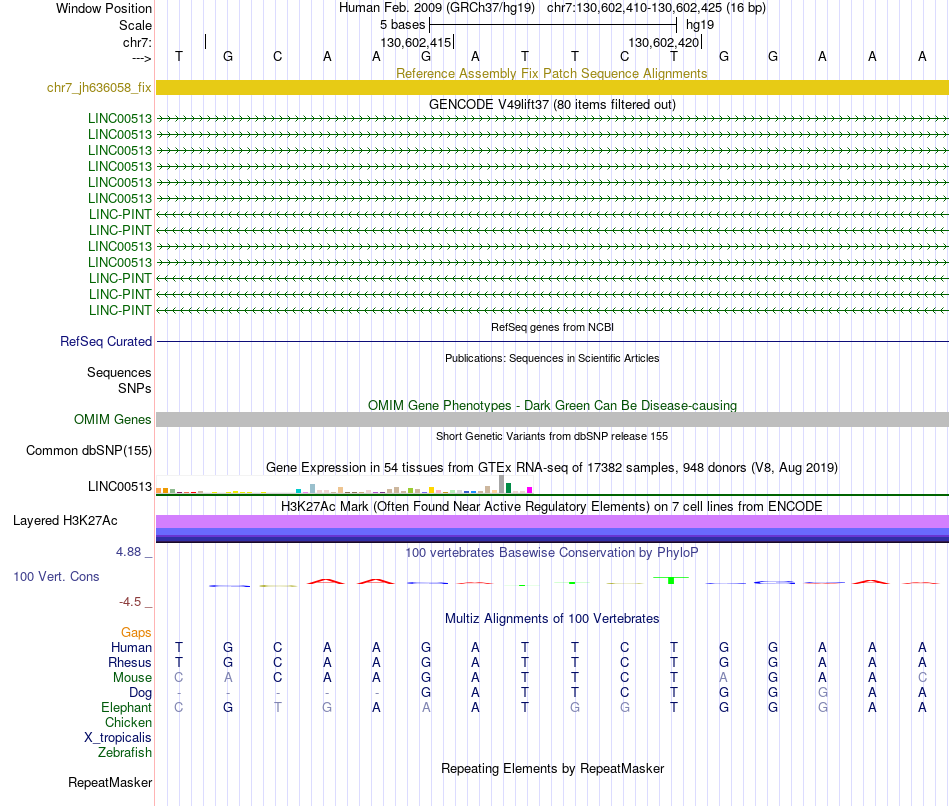Select the grey OMIM Genes bar
This screenshot has height=806, width=950.
[x=552, y=419]
